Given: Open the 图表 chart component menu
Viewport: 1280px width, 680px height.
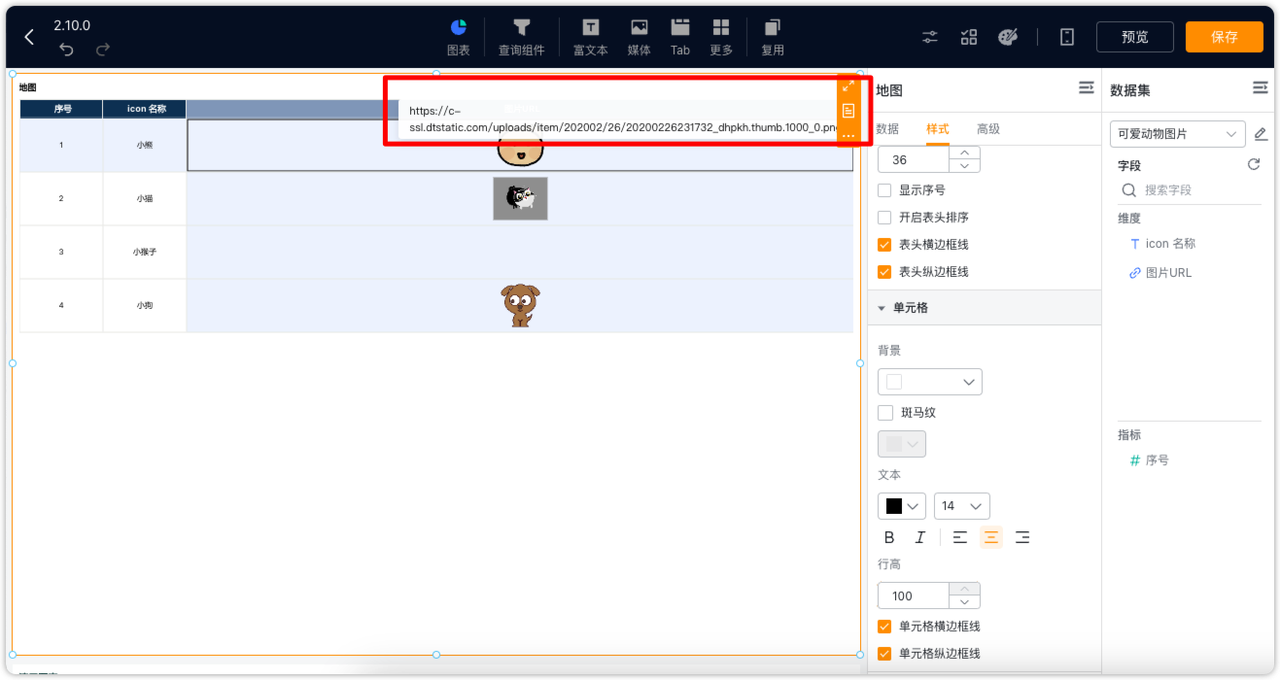Looking at the screenshot, I should pos(458,37).
